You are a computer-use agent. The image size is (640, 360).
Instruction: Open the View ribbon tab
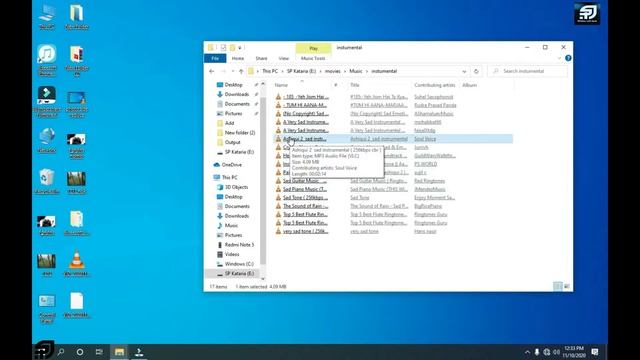[x=284, y=58]
